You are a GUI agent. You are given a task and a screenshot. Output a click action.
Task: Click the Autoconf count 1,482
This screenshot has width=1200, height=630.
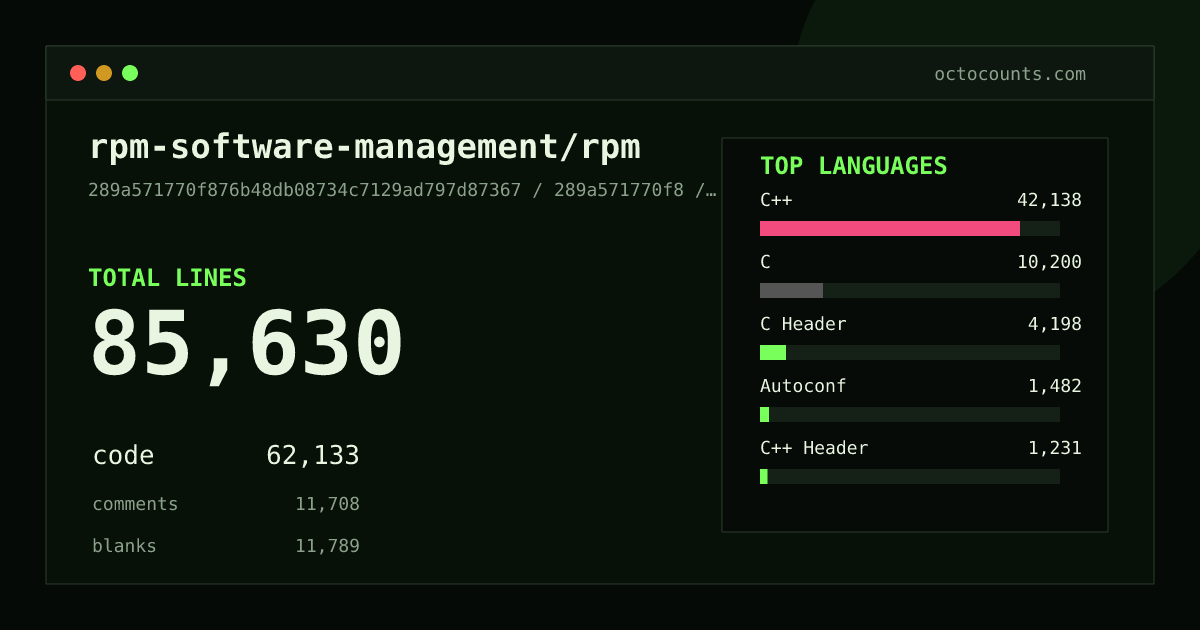tap(1055, 386)
